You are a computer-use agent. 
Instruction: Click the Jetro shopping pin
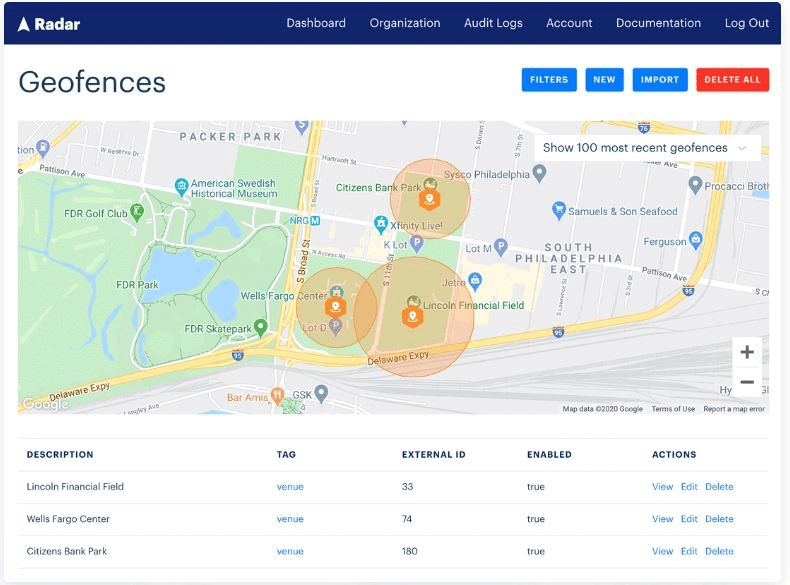click(x=475, y=281)
